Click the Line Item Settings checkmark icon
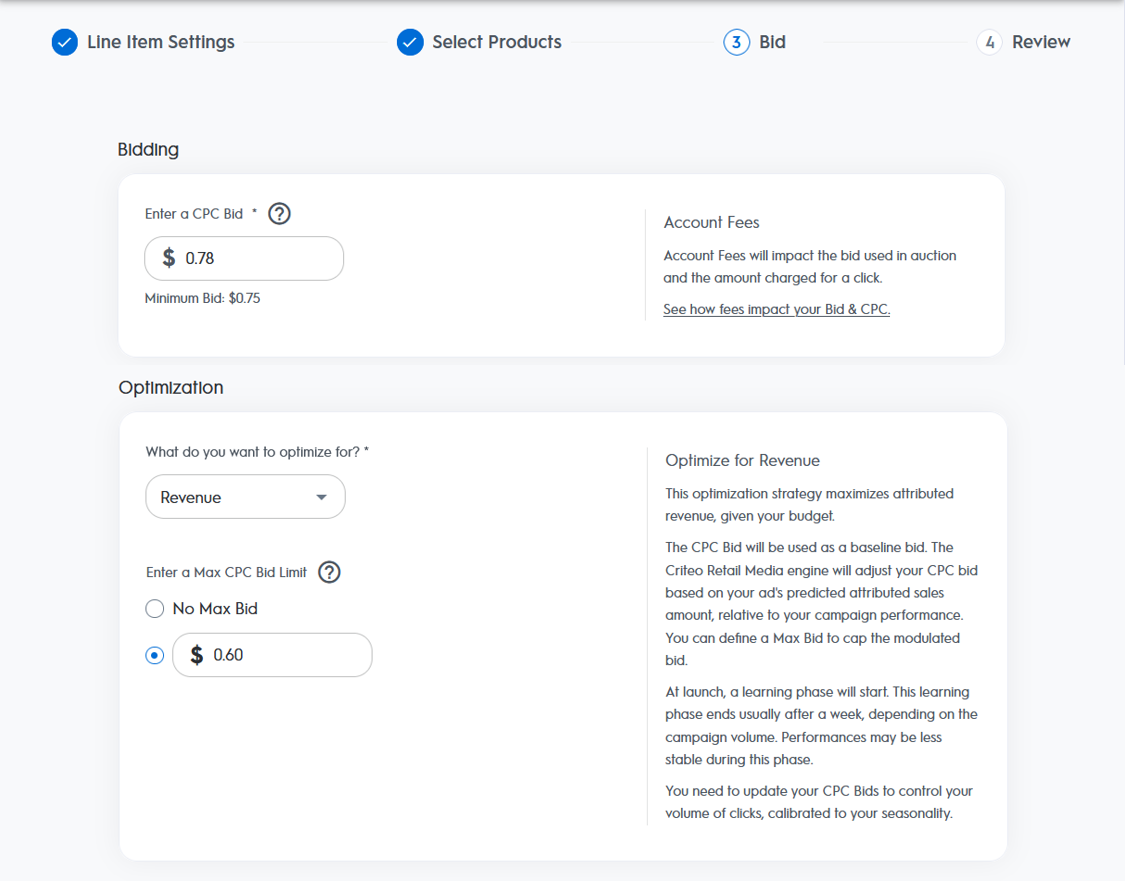 point(65,42)
